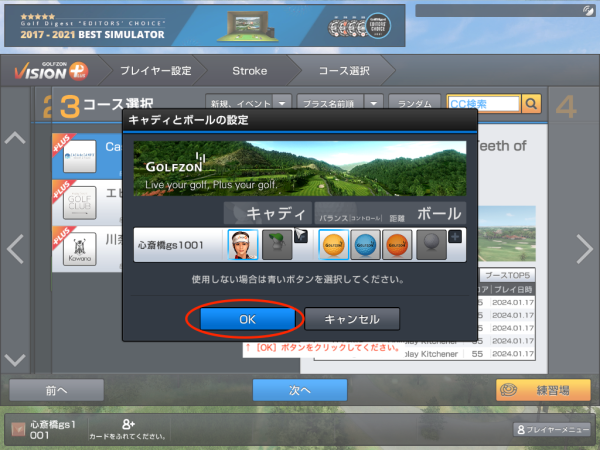This screenshot has height=450, width=600.
Task: Click the 次へ button
Action: (x=300, y=390)
